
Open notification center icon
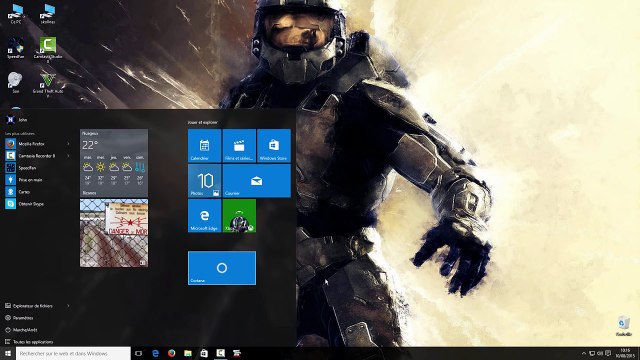coord(608,353)
